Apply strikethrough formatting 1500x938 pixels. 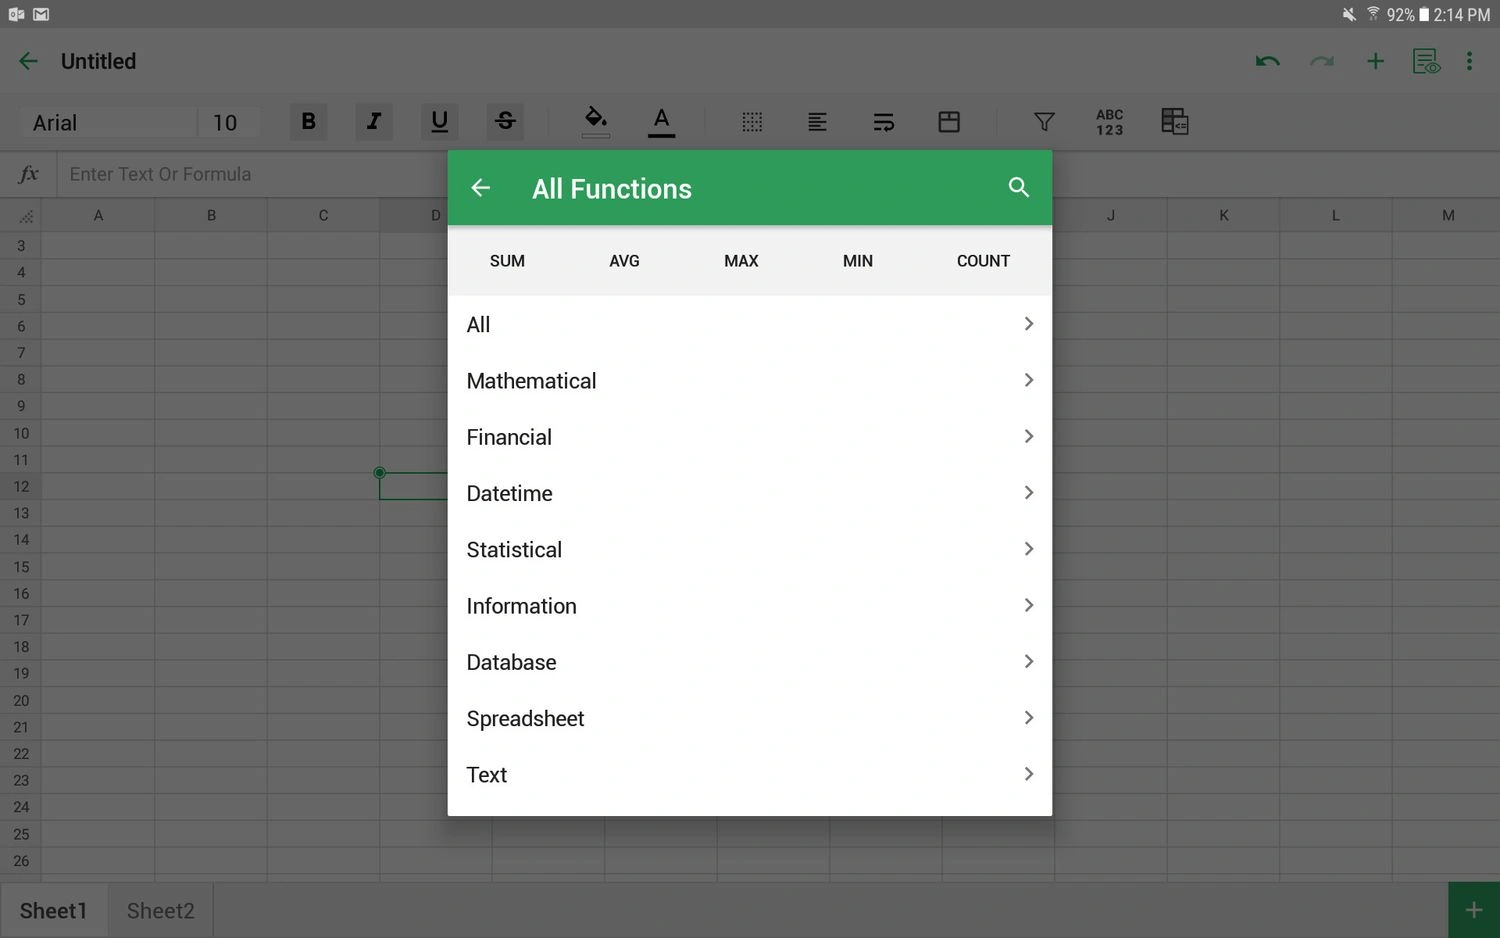(505, 121)
